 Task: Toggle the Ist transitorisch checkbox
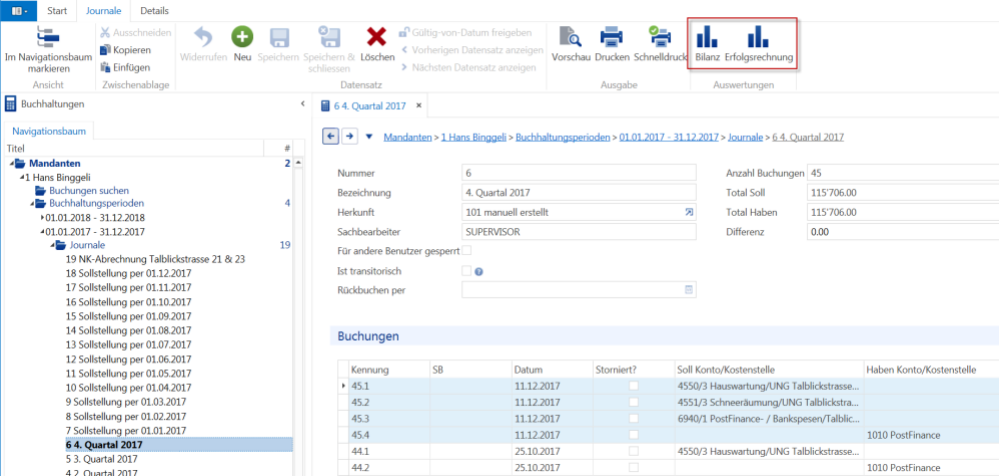click(466, 271)
